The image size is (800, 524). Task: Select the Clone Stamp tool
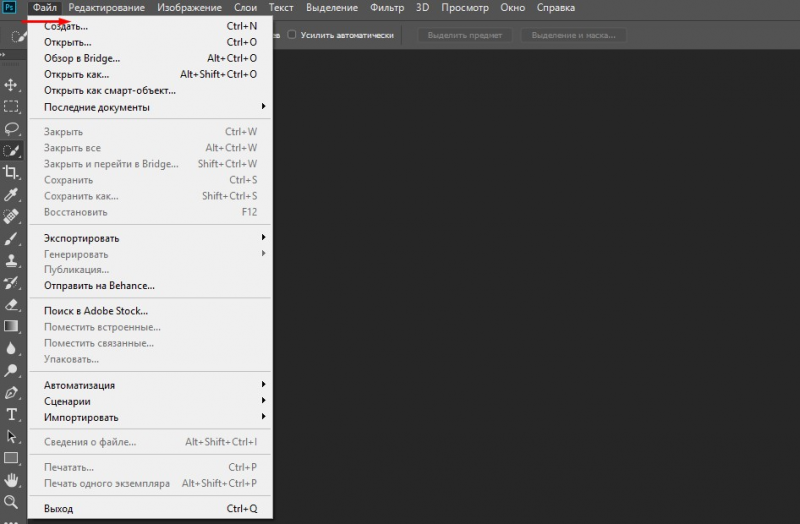pos(11,260)
